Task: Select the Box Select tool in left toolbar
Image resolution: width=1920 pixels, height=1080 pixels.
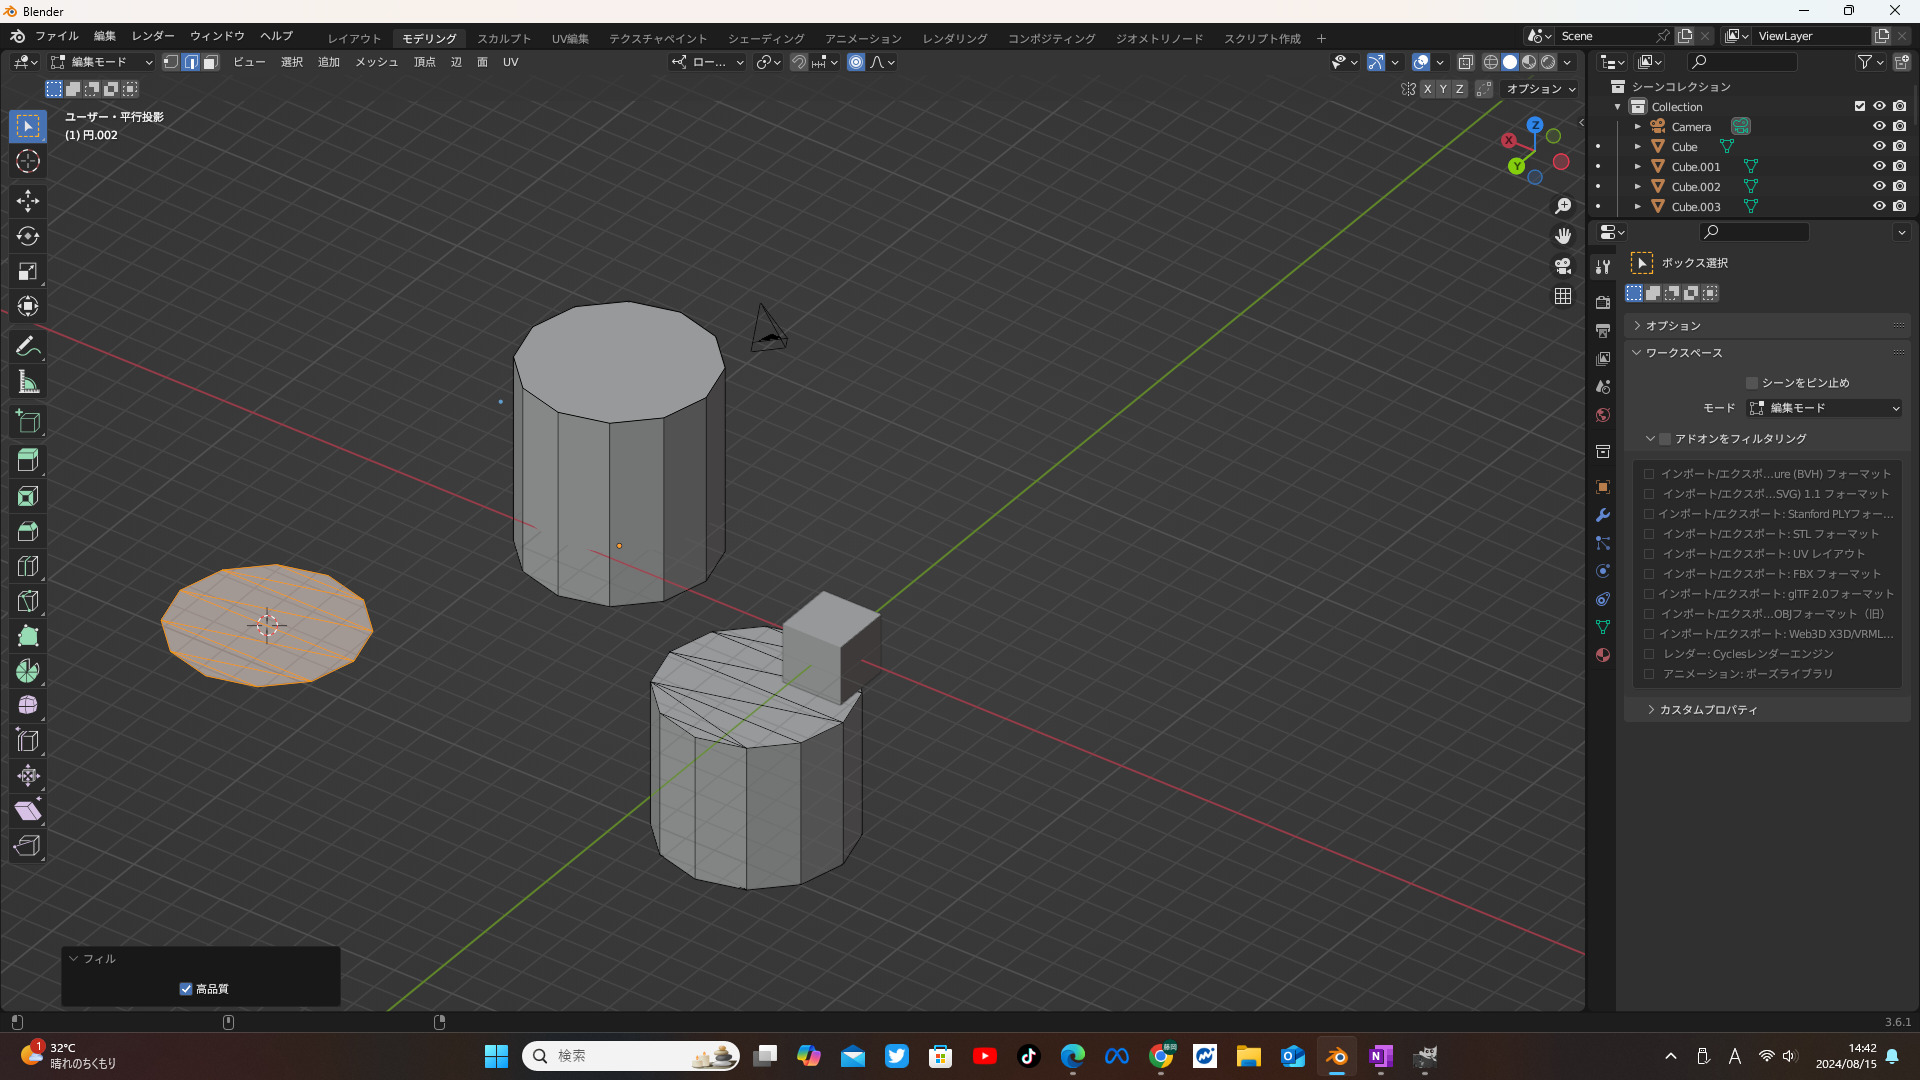Action: click(28, 126)
